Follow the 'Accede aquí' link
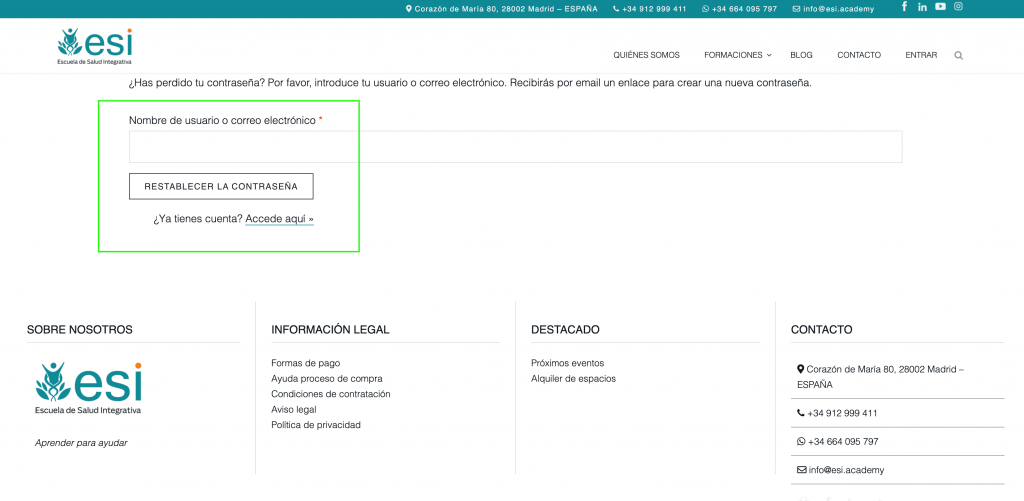Screen dimensions: 1024x501 click(279, 218)
